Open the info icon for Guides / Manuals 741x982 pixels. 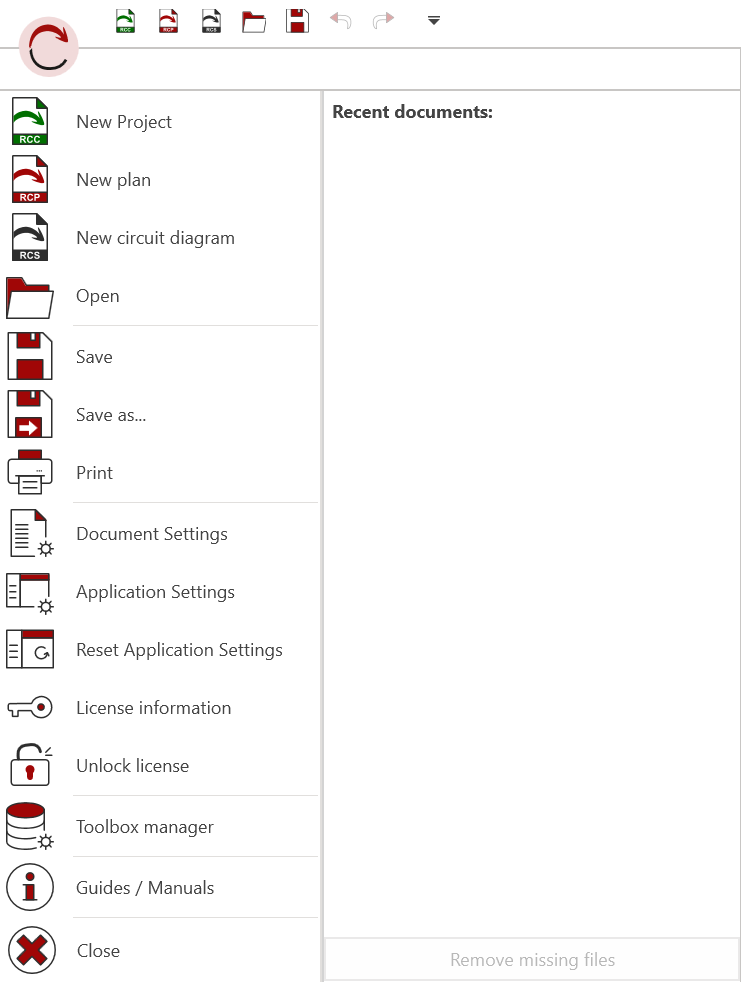pyautogui.click(x=29, y=887)
